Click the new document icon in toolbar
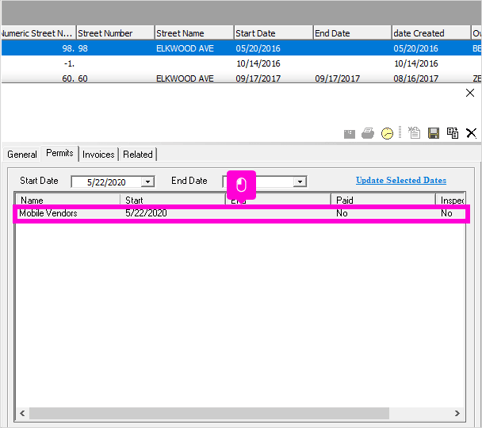The image size is (482, 428). tap(414, 133)
